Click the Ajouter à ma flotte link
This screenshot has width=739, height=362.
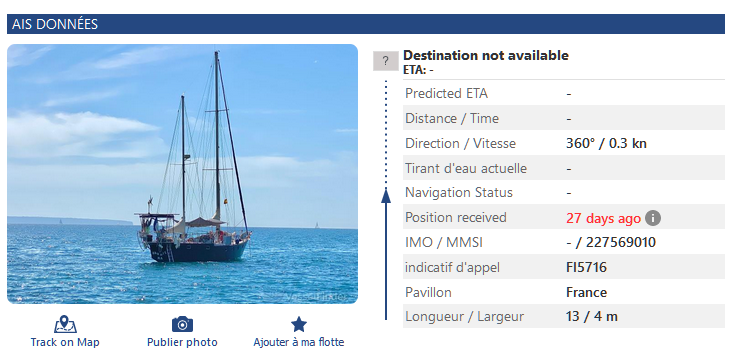click(x=299, y=342)
